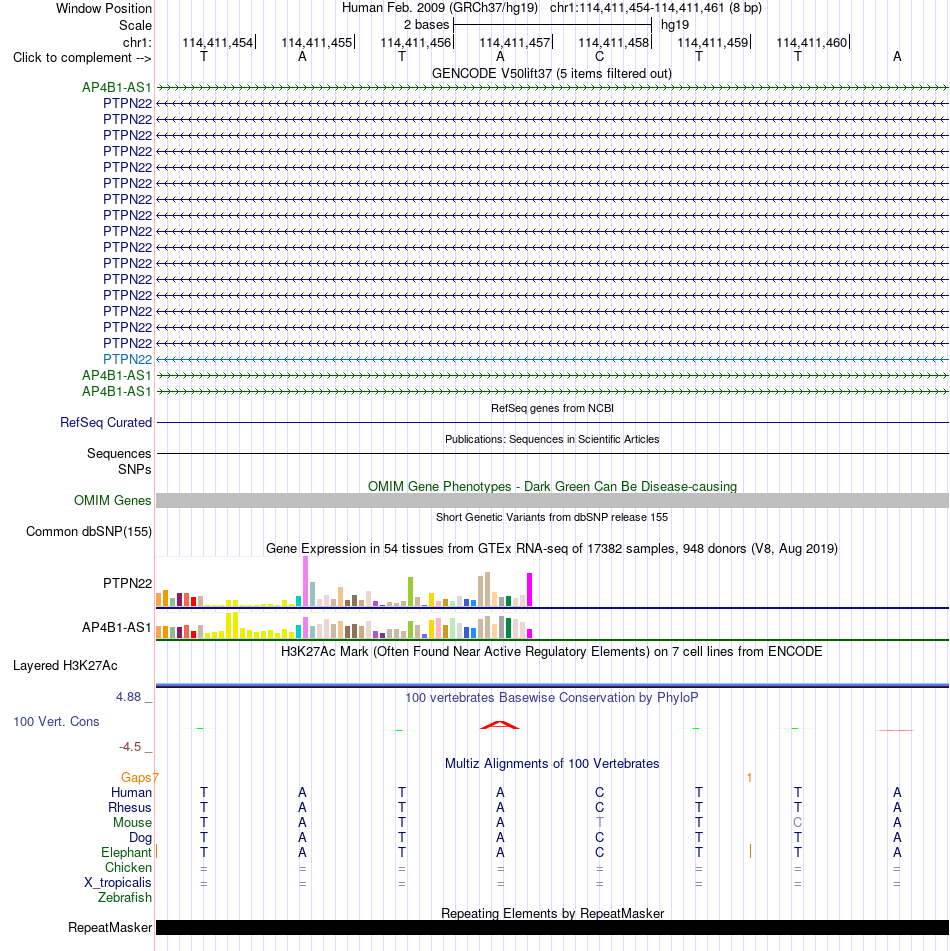This screenshot has height=951, width=950.
Task: Click the X_tropicalis species row label
Action: pos(118,882)
